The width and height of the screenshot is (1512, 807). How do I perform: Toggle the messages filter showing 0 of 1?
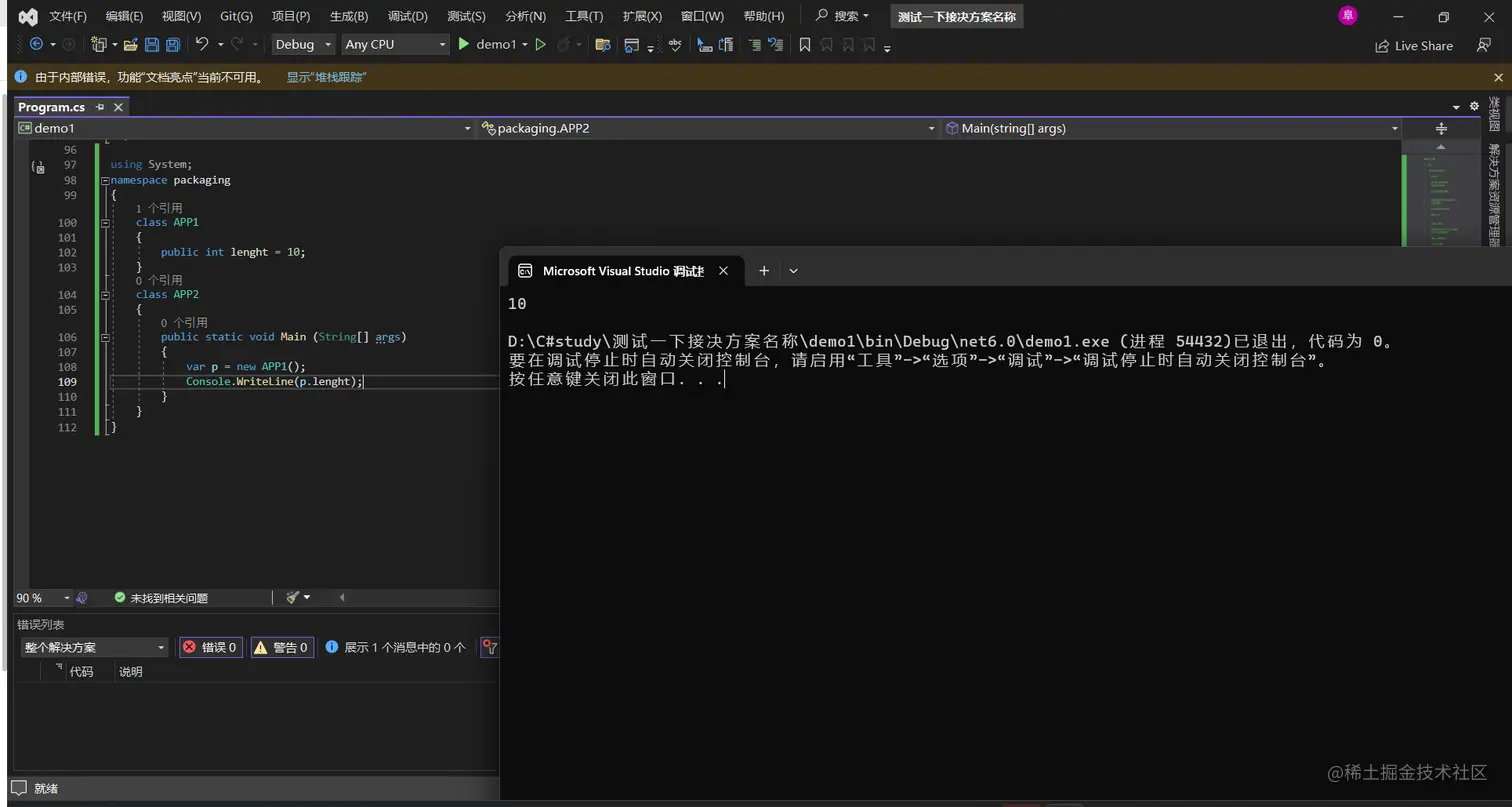396,647
